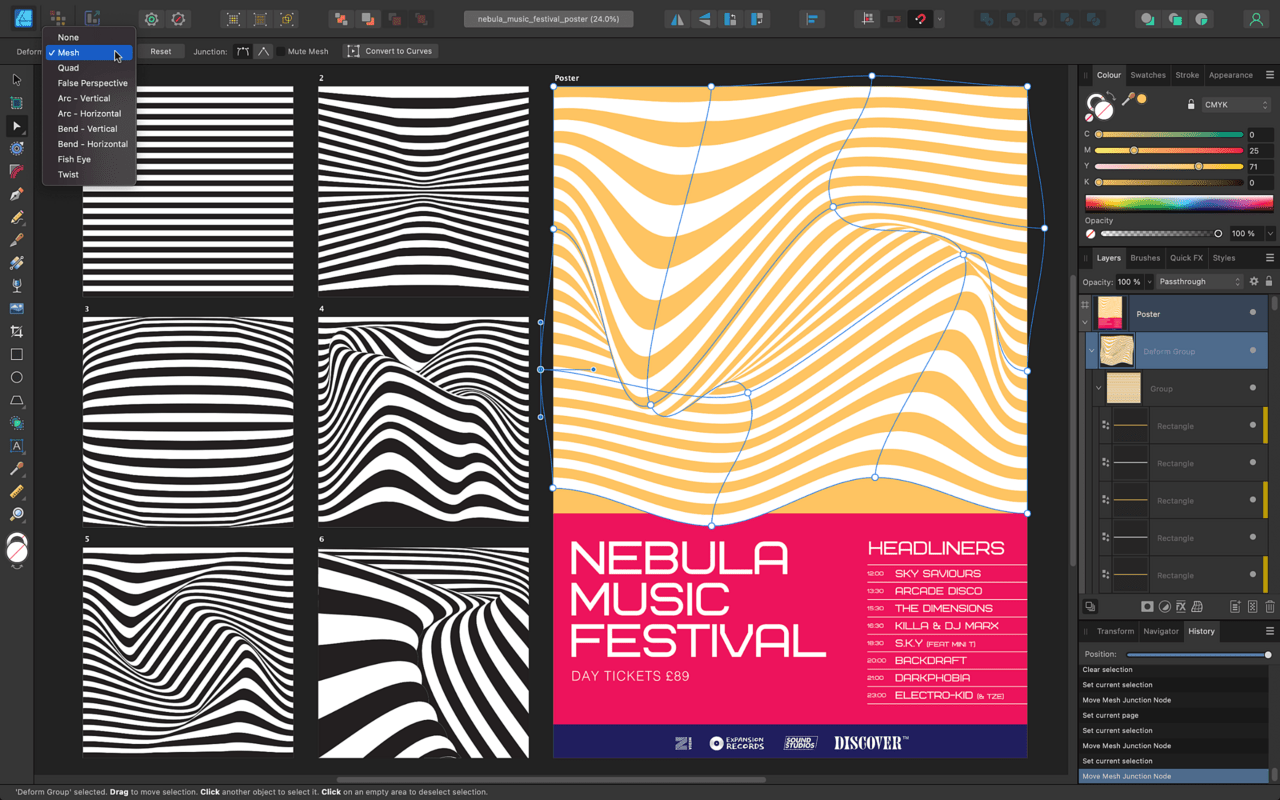Delete layer using the trash icon

pos(1270,607)
